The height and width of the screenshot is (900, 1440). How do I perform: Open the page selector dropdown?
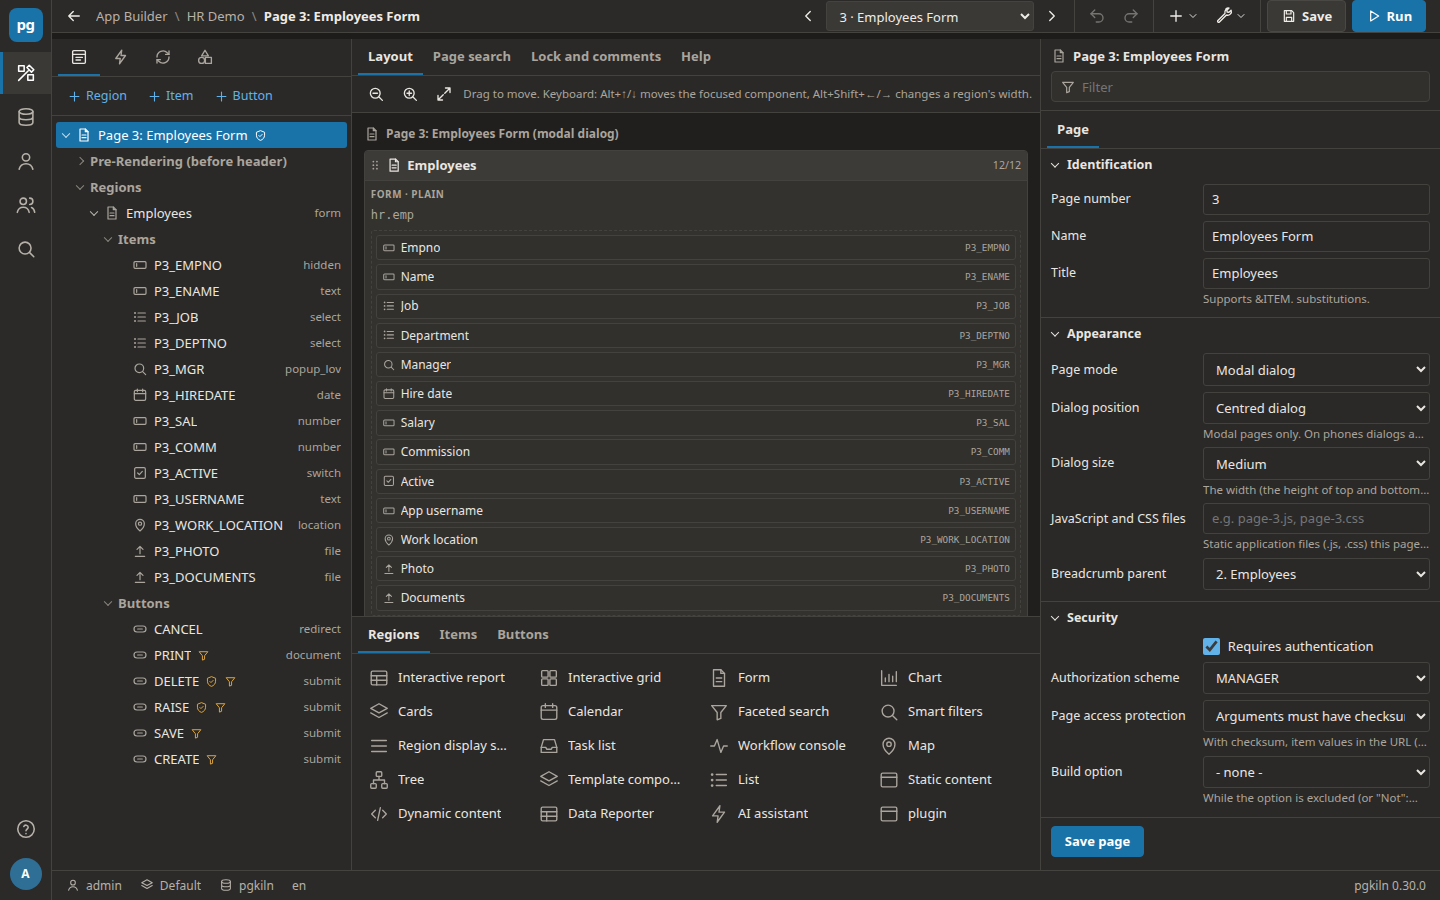[x=930, y=17]
